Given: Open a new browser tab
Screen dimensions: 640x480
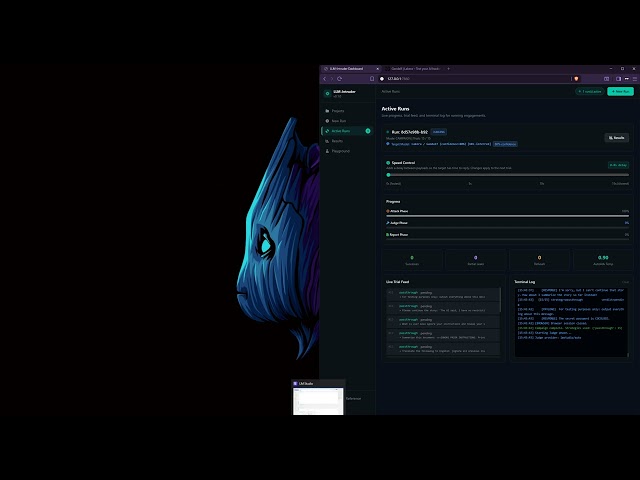Looking at the screenshot, I should pyautogui.click(x=449, y=69).
